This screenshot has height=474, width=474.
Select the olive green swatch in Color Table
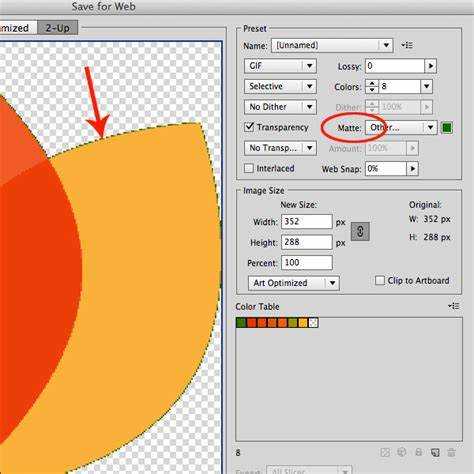click(x=293, y=323)
